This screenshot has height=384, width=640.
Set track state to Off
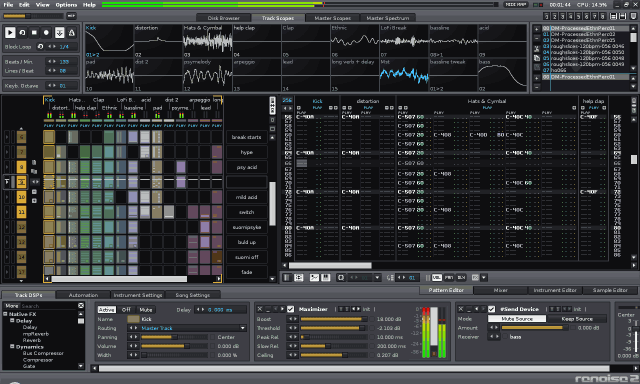point(126,310)
